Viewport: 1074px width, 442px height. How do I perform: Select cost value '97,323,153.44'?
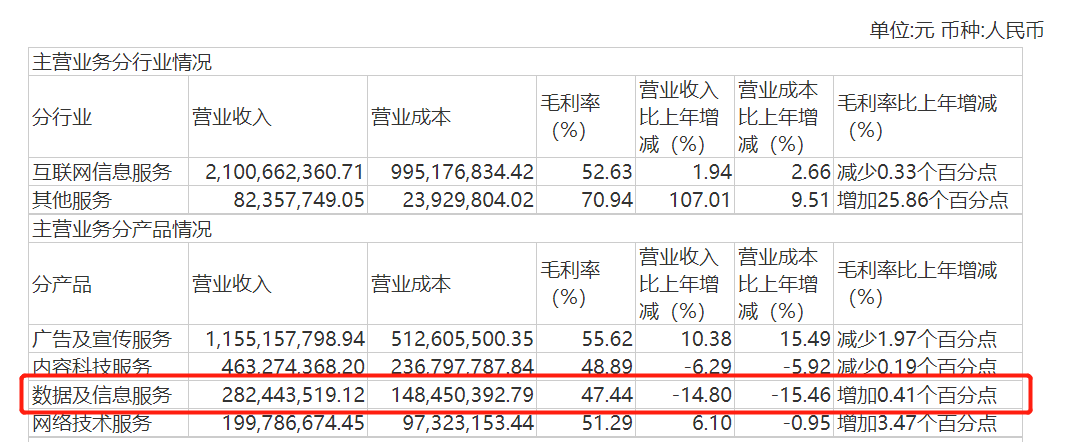point(469,424)
